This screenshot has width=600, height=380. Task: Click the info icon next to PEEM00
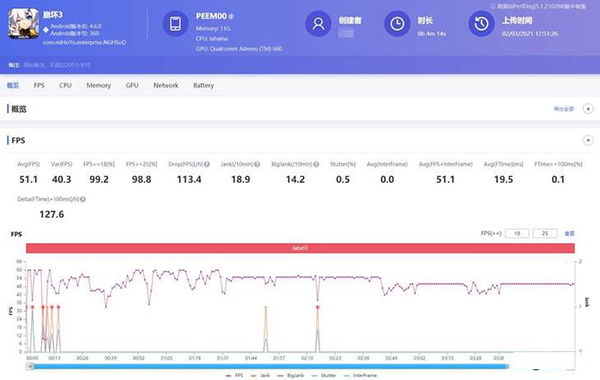pyautogui.click(x=231, y=16)
